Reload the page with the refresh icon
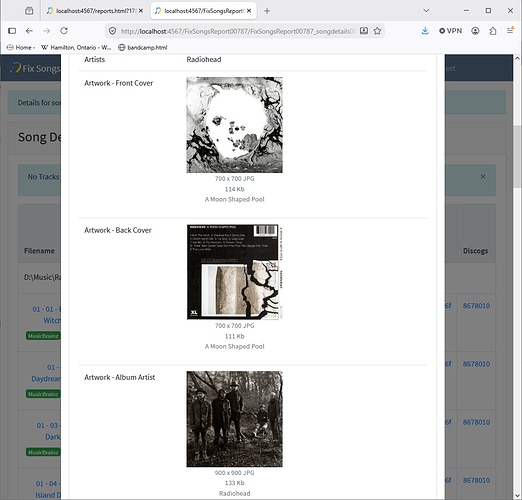The height and width of the screenshot is (500, 522). point(64,31)
